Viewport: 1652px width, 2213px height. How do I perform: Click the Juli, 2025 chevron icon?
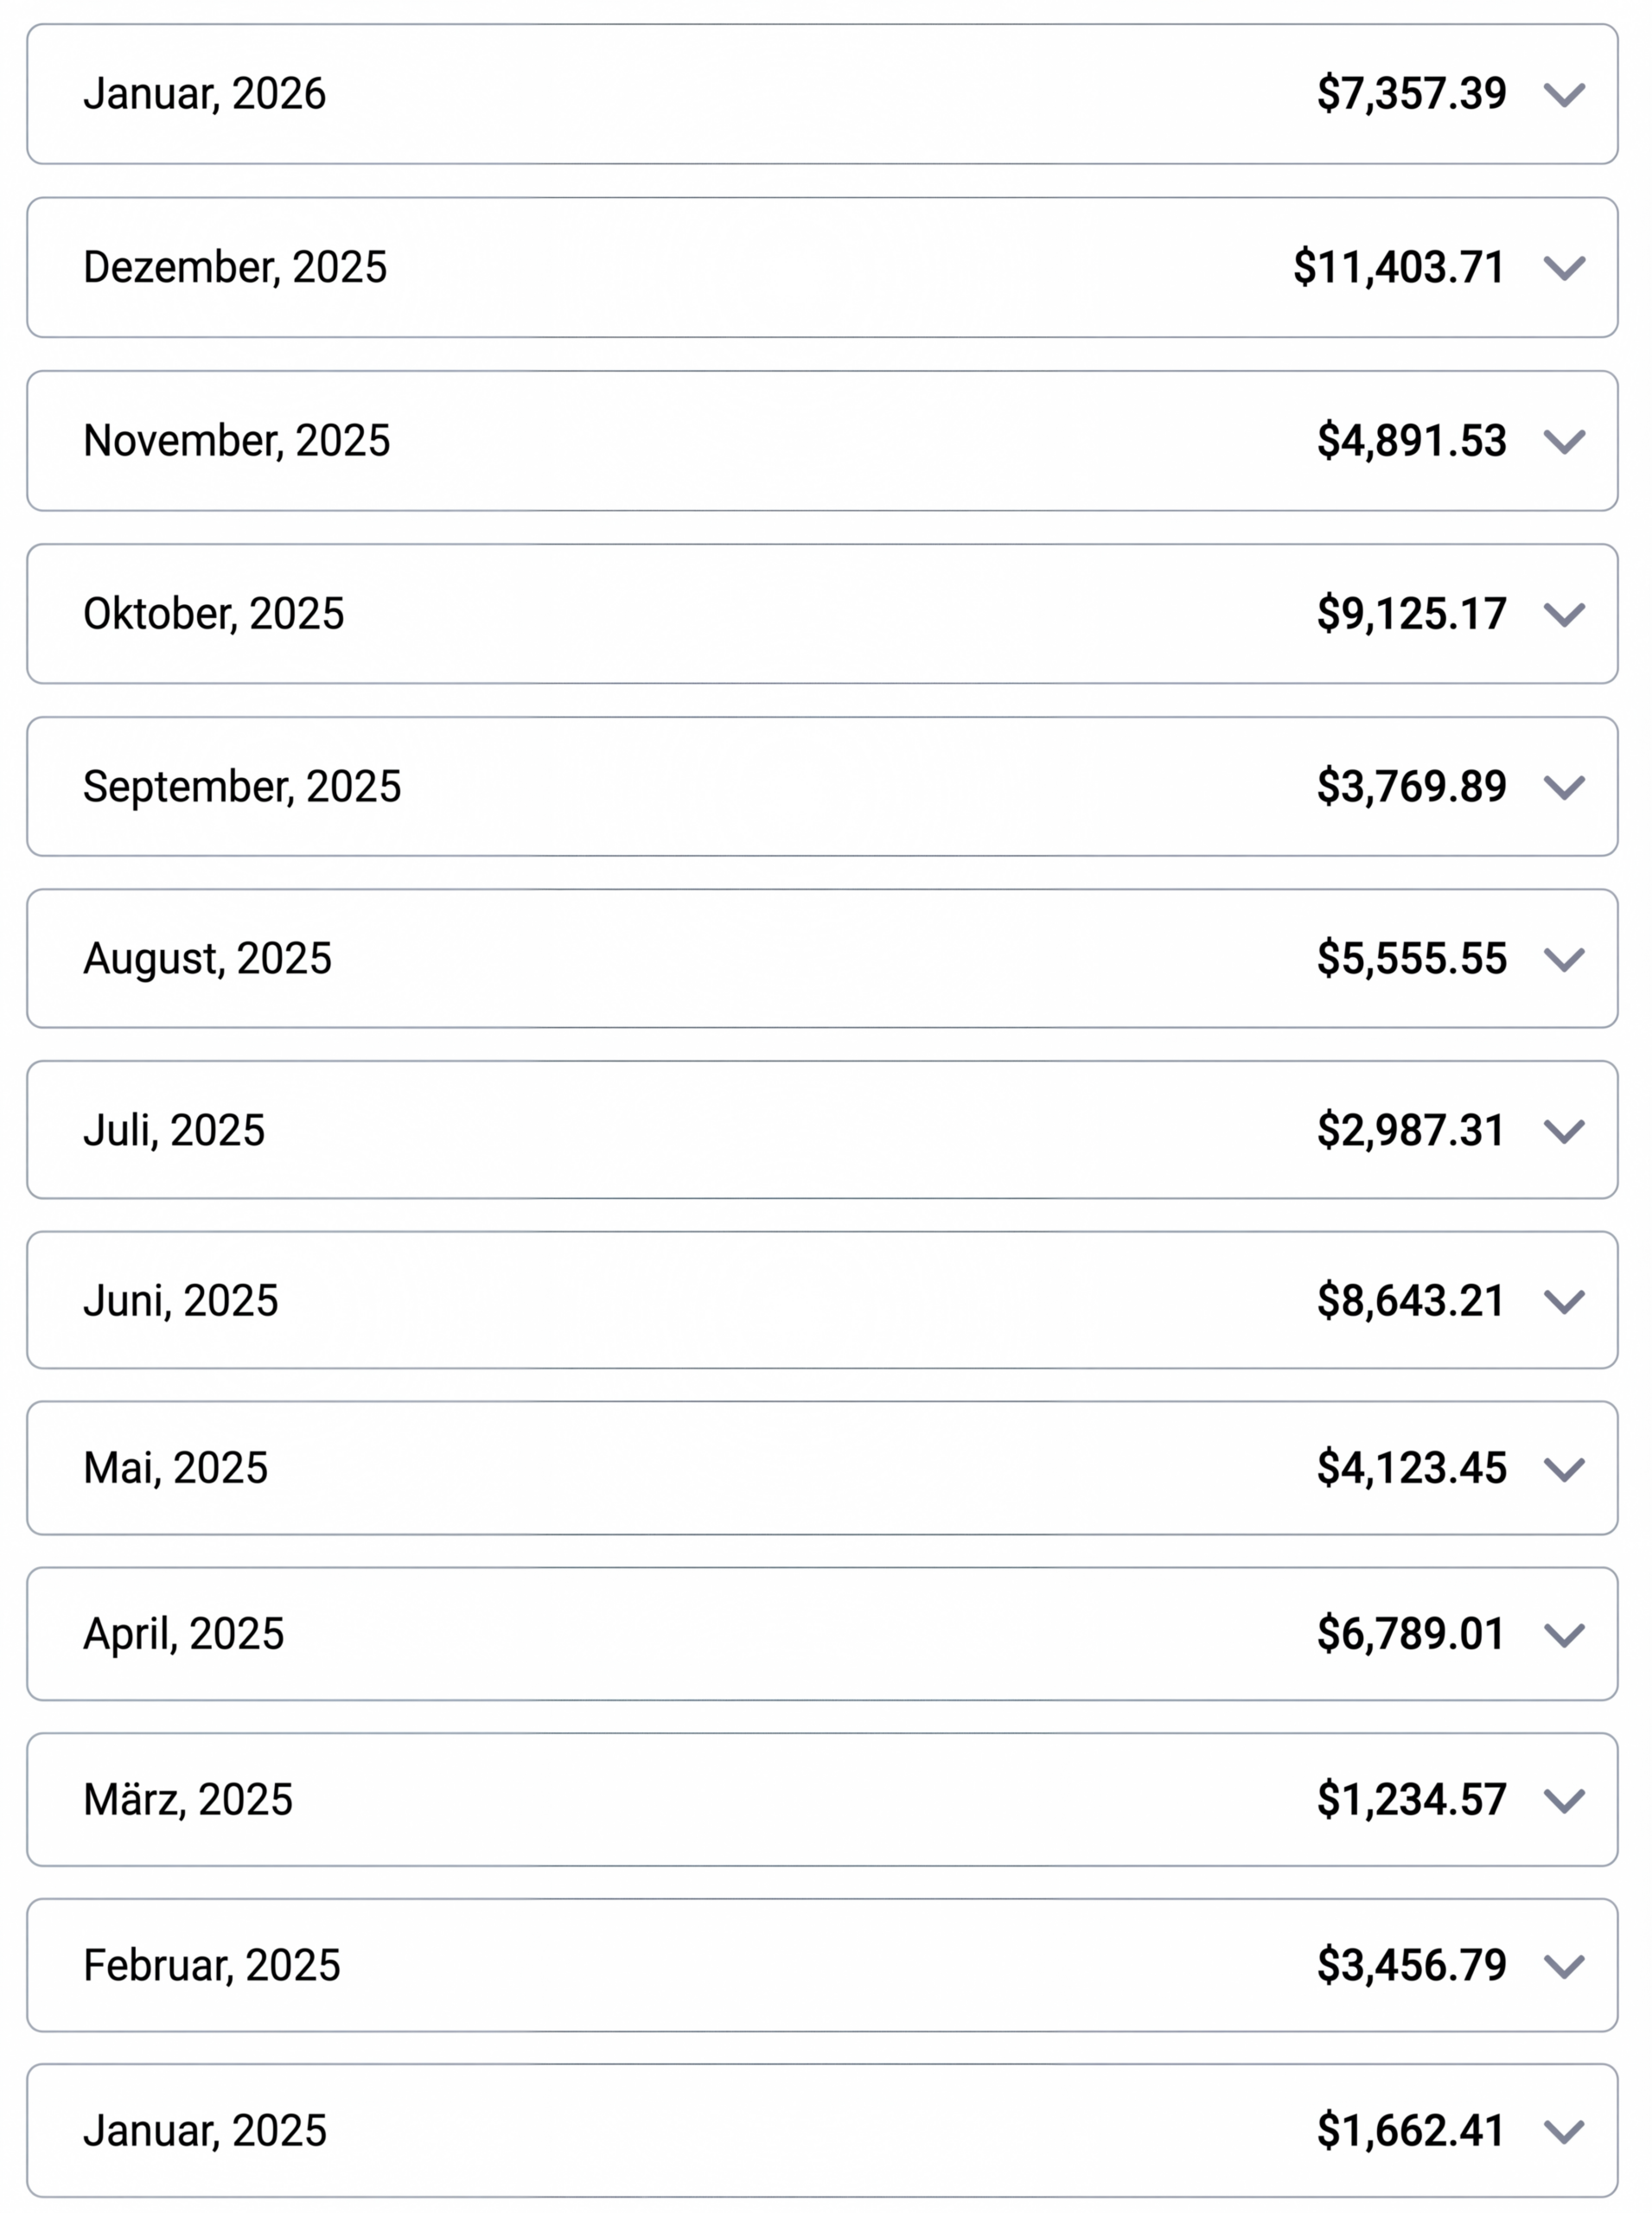tap(1563, 1131)
